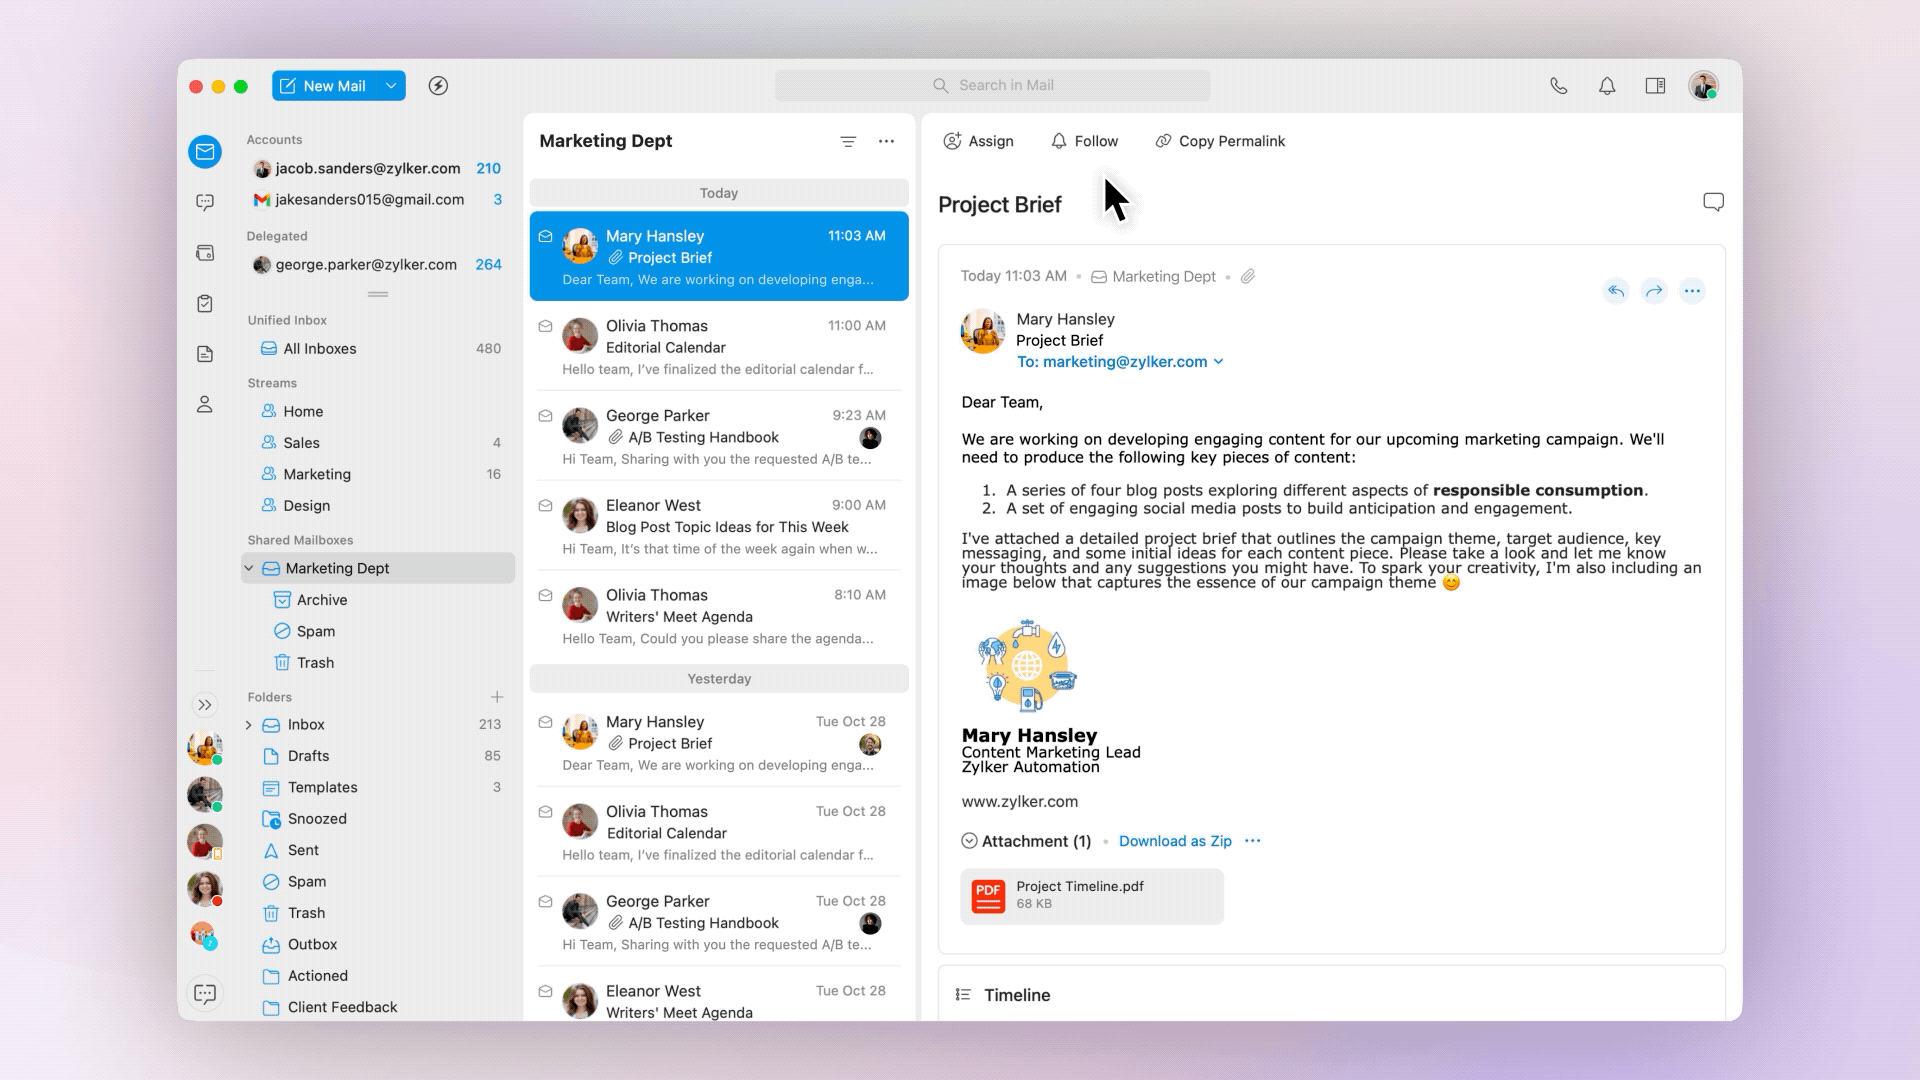The image size is (1920, 1080).
Task: Open the calendar icon in left sidebar
Action: click(x=205, y=253)
